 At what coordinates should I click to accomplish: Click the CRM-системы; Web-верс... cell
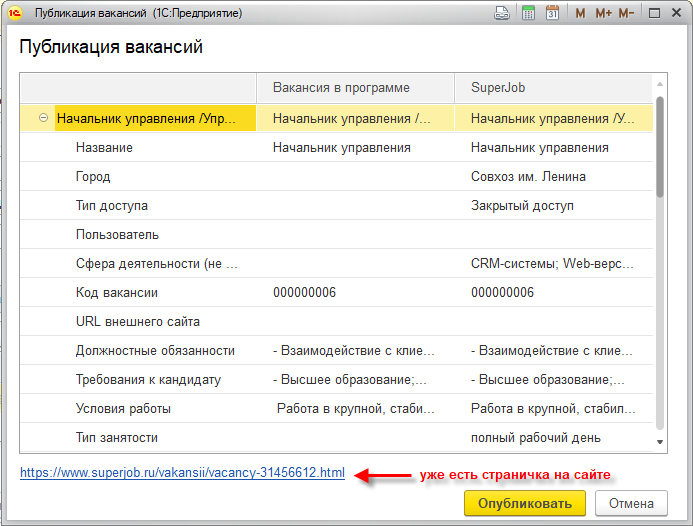pyautogui.click(x=552, y=263)
